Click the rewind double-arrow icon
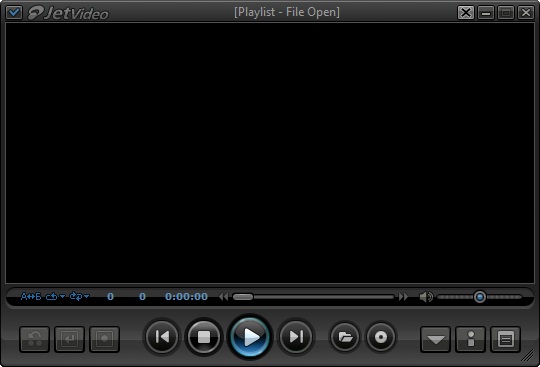The height and width of the screenshot is (367, 540). [x=223, y=297]
